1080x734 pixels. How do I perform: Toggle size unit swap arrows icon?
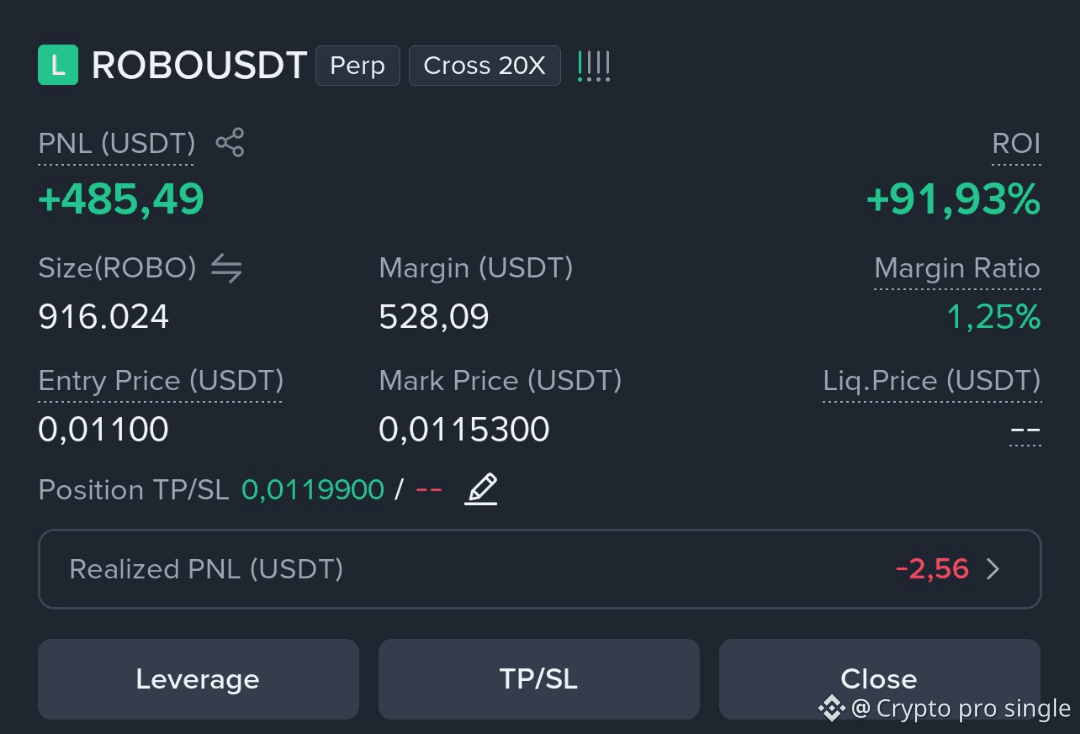pos(227,268)
